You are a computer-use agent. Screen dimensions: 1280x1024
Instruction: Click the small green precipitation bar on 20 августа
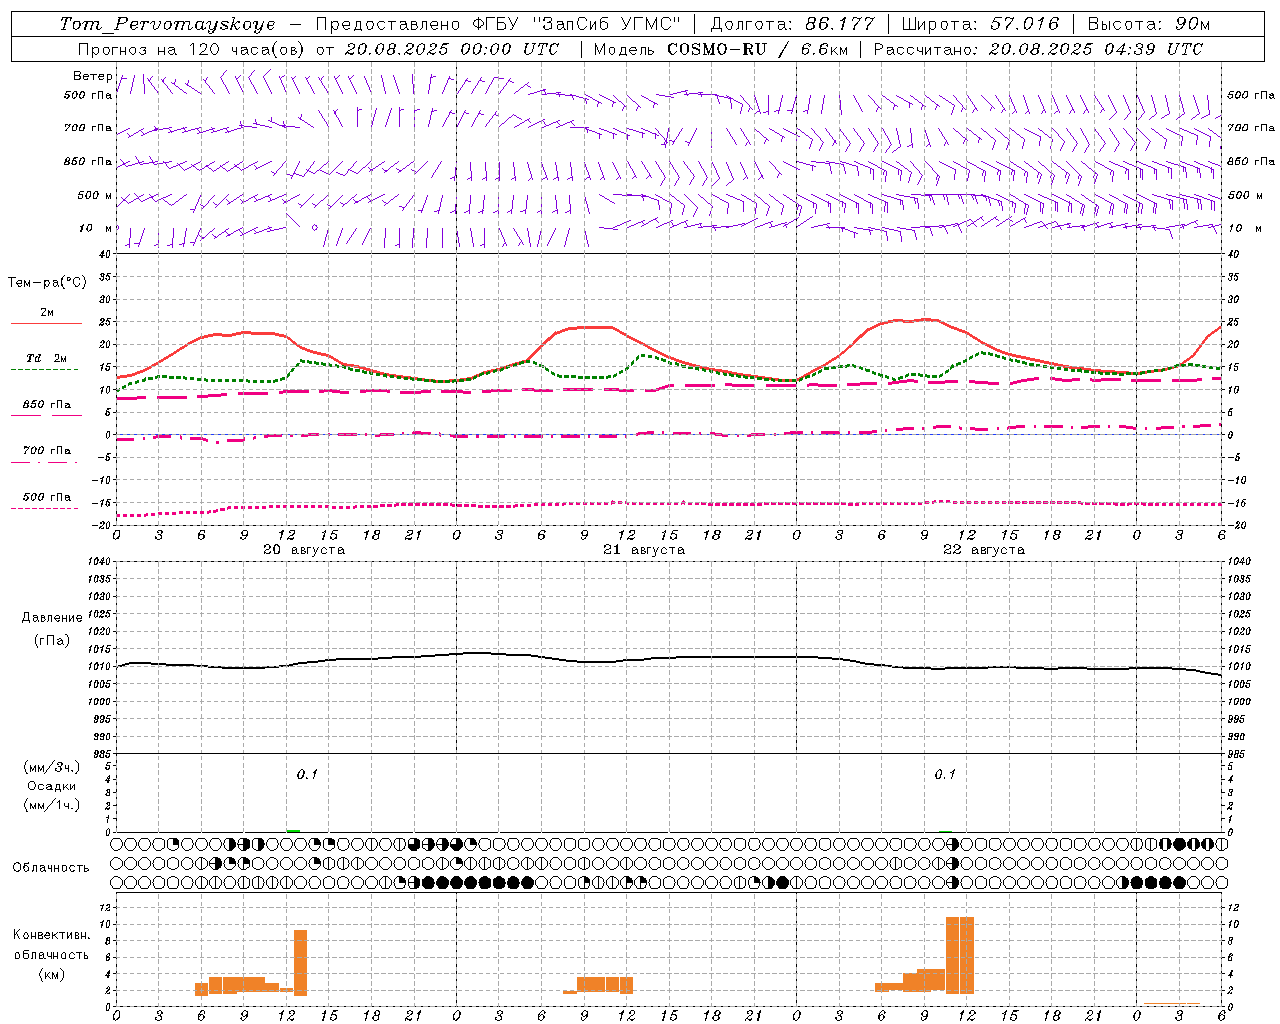[293, 830]
